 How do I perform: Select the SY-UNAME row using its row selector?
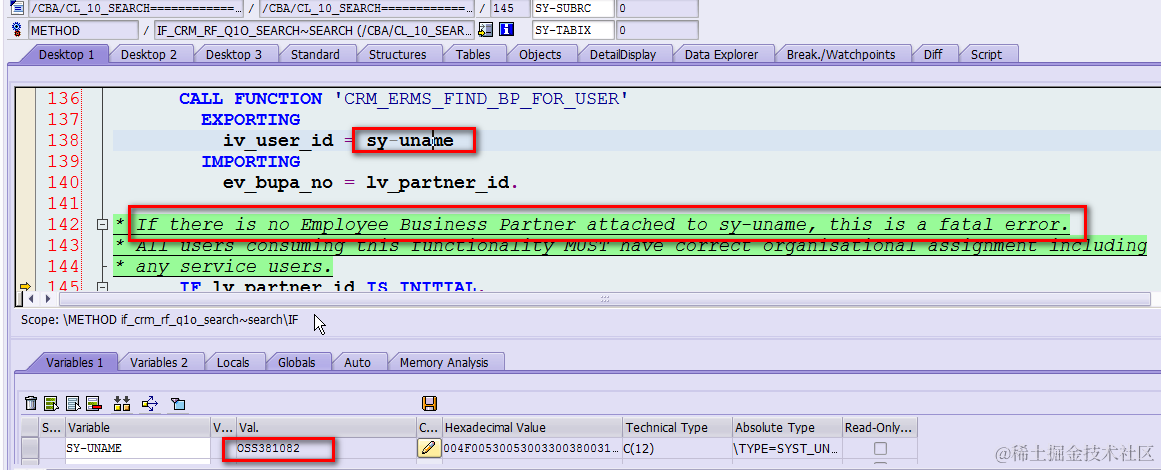click(30, 448)
